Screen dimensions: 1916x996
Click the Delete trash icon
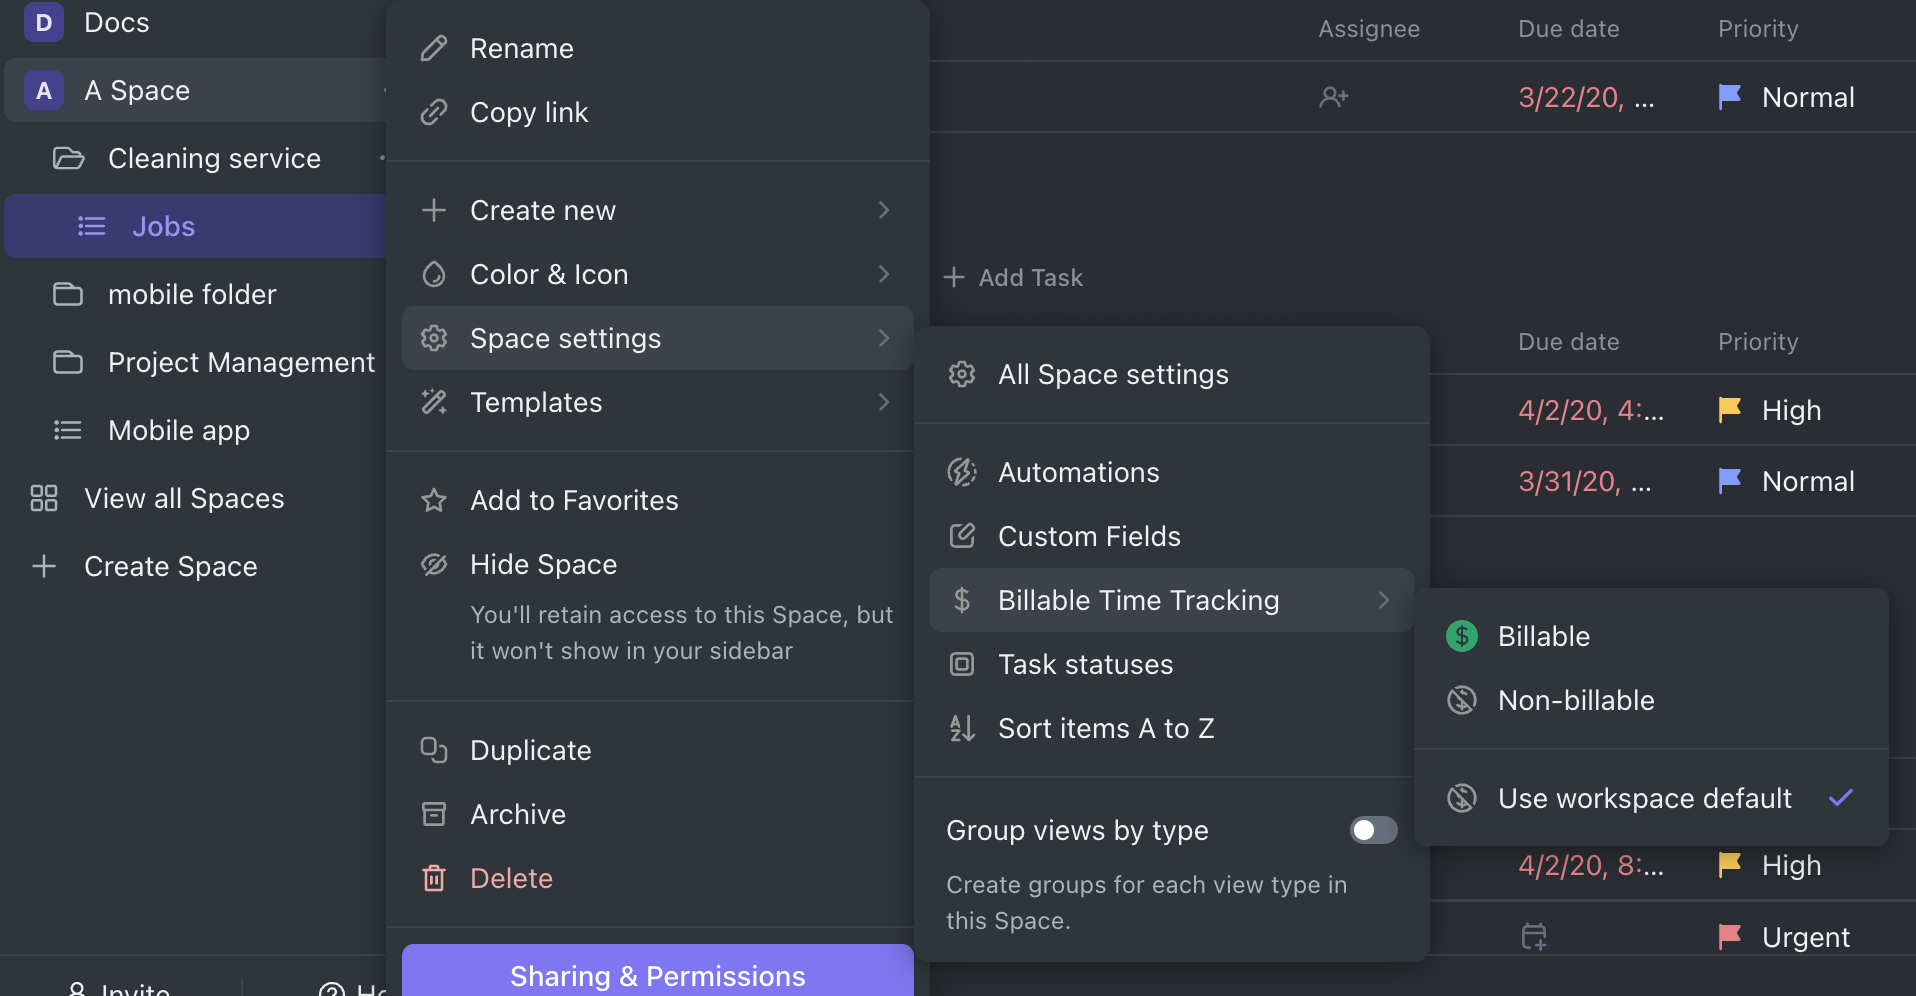tap(434, 878)
